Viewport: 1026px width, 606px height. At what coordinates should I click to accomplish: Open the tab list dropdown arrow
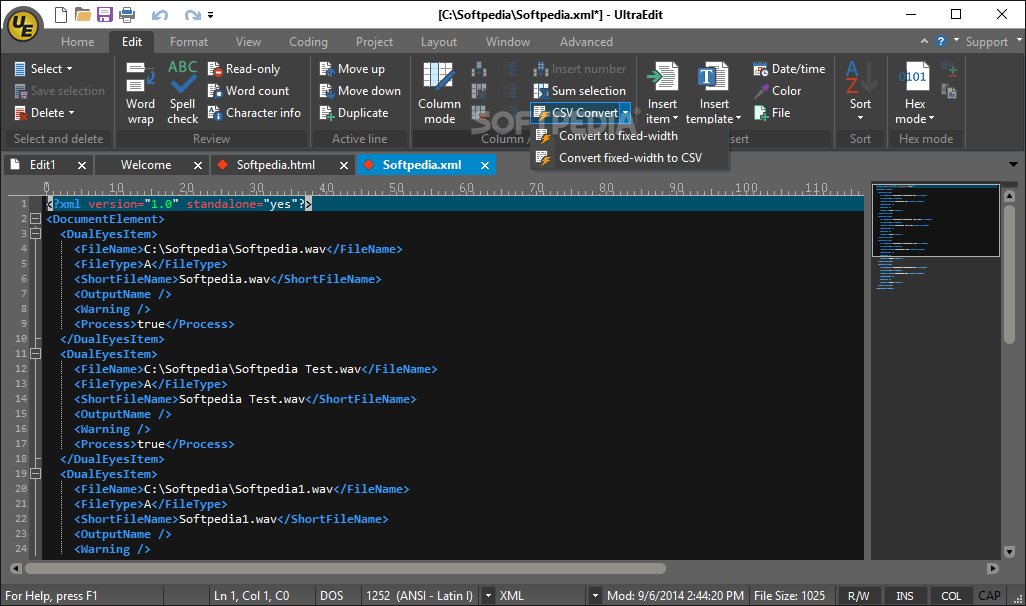click(x=1013, y=165)
